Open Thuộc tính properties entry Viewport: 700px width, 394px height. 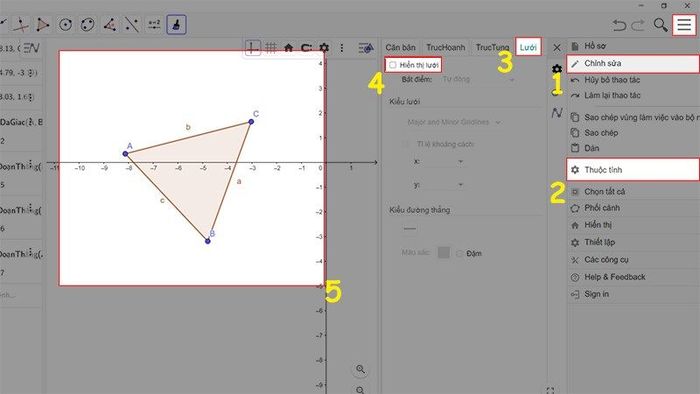click(633, 170)
